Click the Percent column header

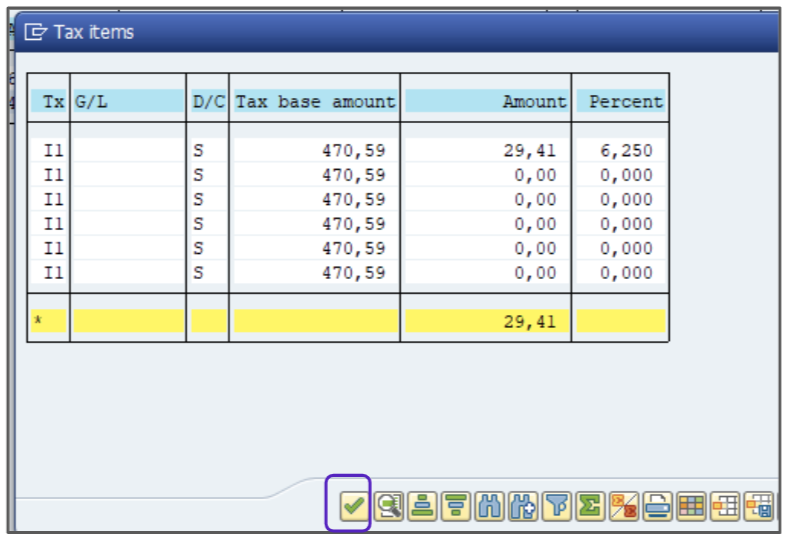[x=620, y=101]
